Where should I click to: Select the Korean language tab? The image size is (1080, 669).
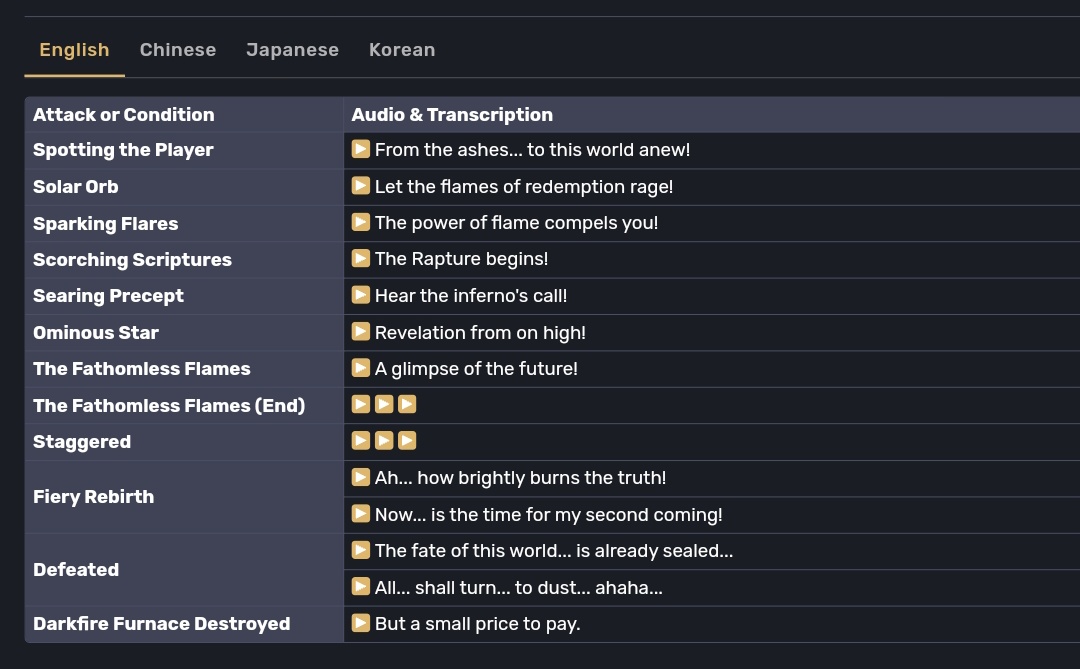point(402,49)
